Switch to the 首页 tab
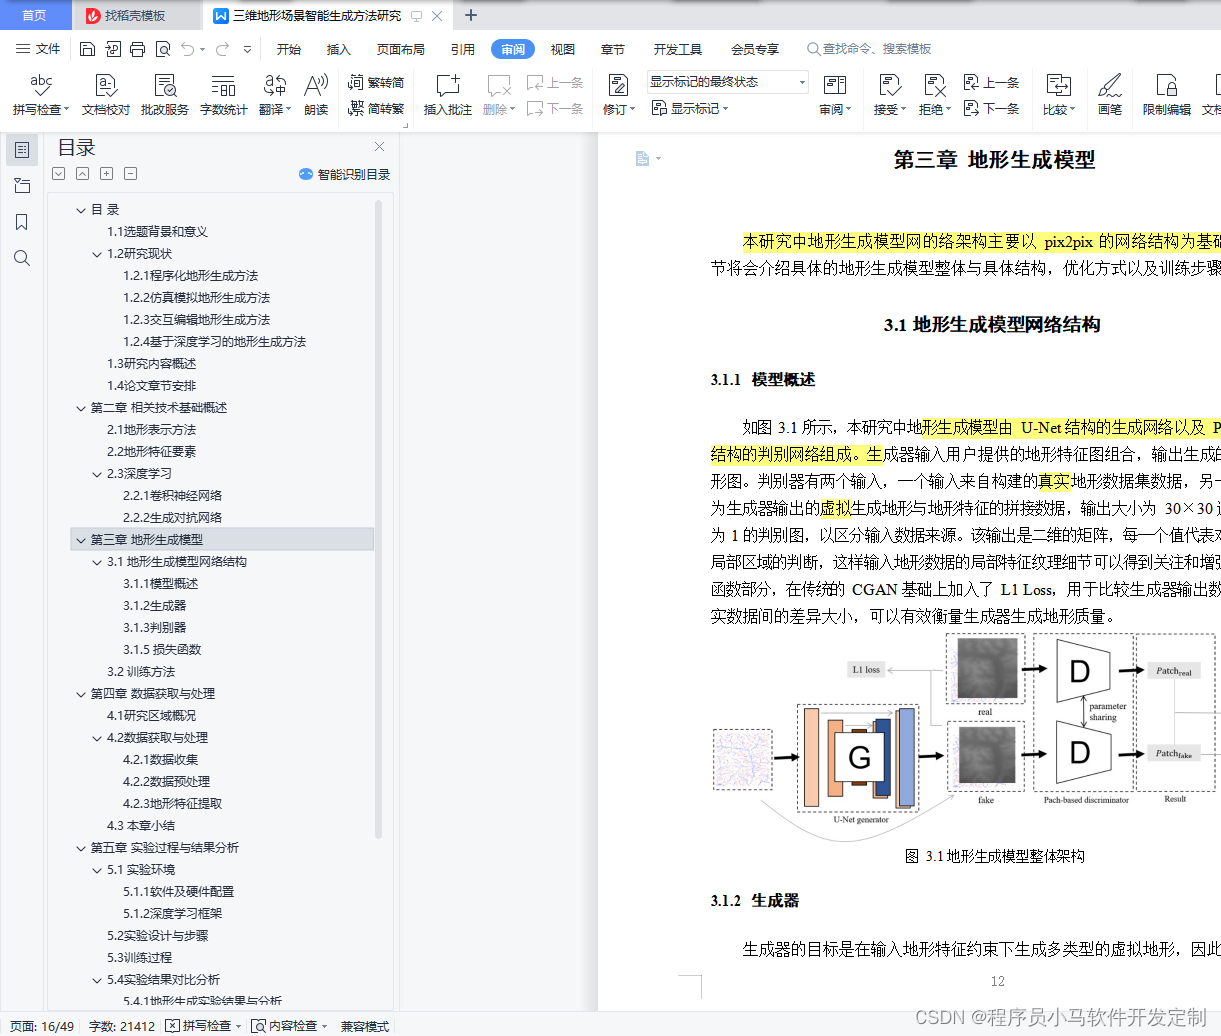Image resolution: width=1221 pixels, height=1036 pixels. click(35, 15)
